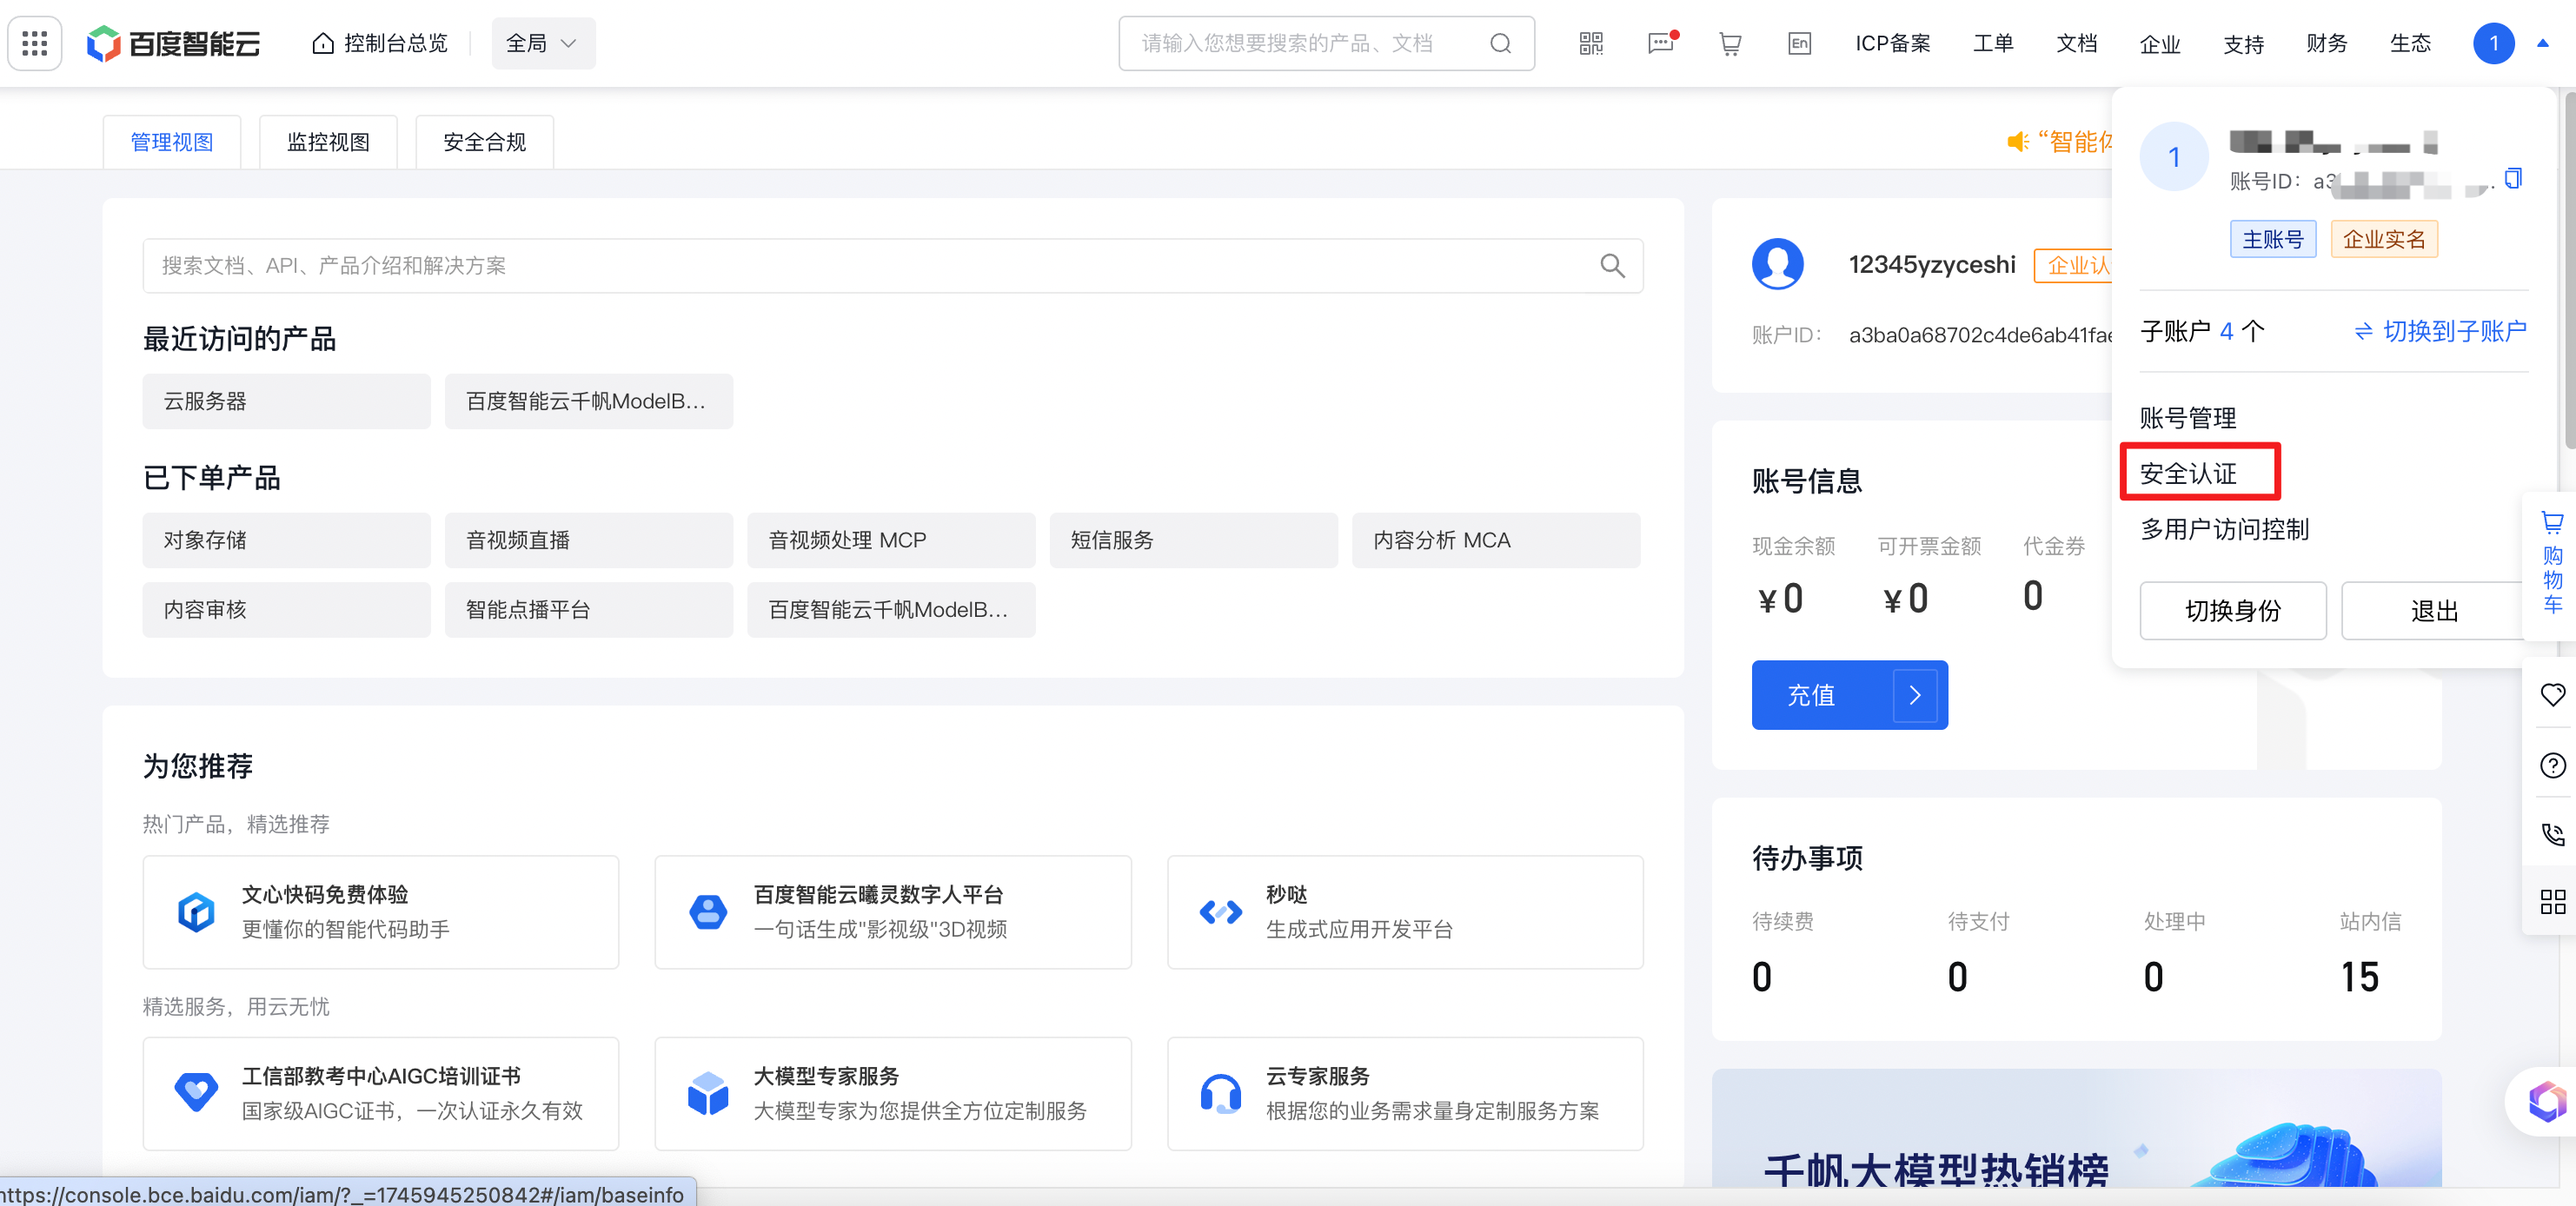Open the 秒哒 recommendation card
This screenshot has height=1206, width=2576.
point(1405,911)
